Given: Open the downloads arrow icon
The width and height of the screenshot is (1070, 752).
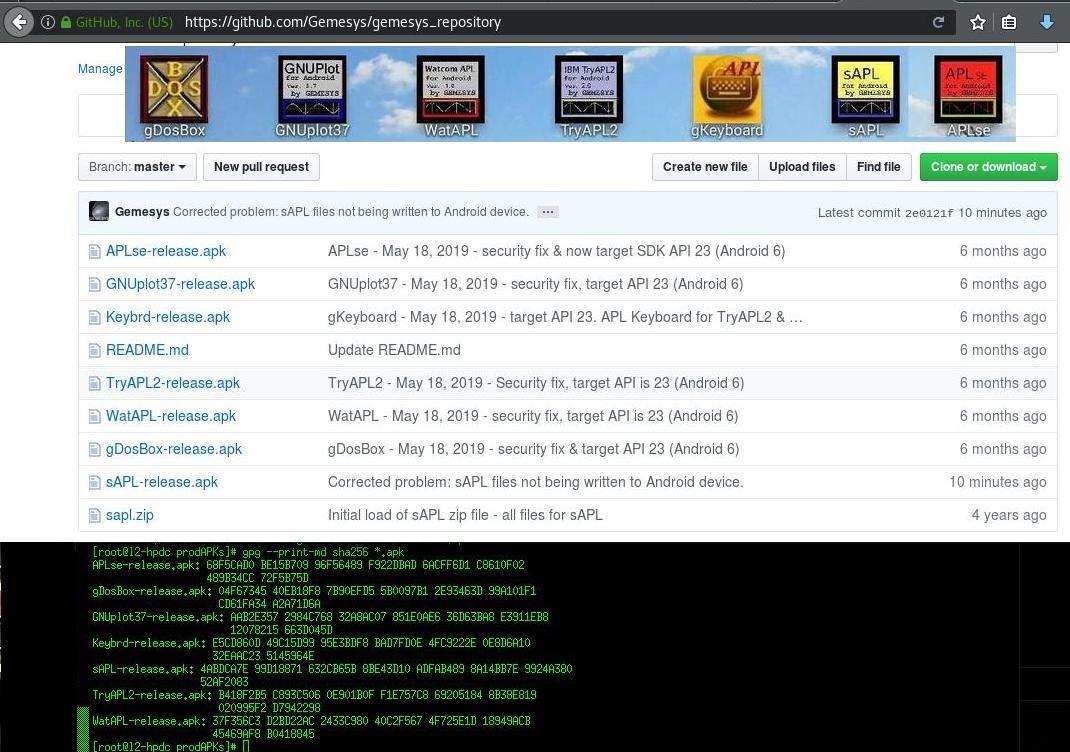Looking at the screenshot, I should (x=1047, y=23).
